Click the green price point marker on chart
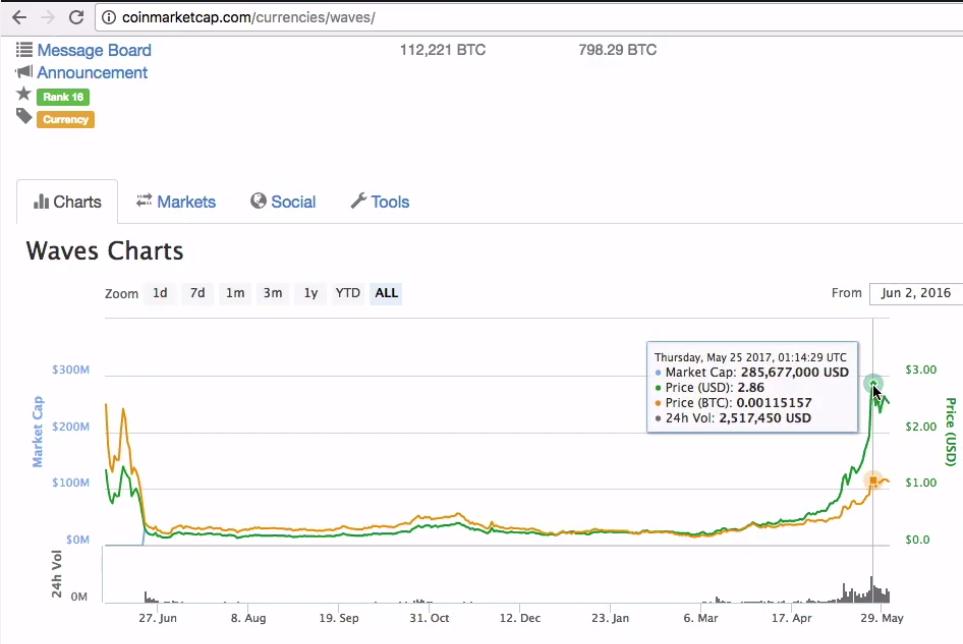963x644 pixels. click(x=873, y=384)
